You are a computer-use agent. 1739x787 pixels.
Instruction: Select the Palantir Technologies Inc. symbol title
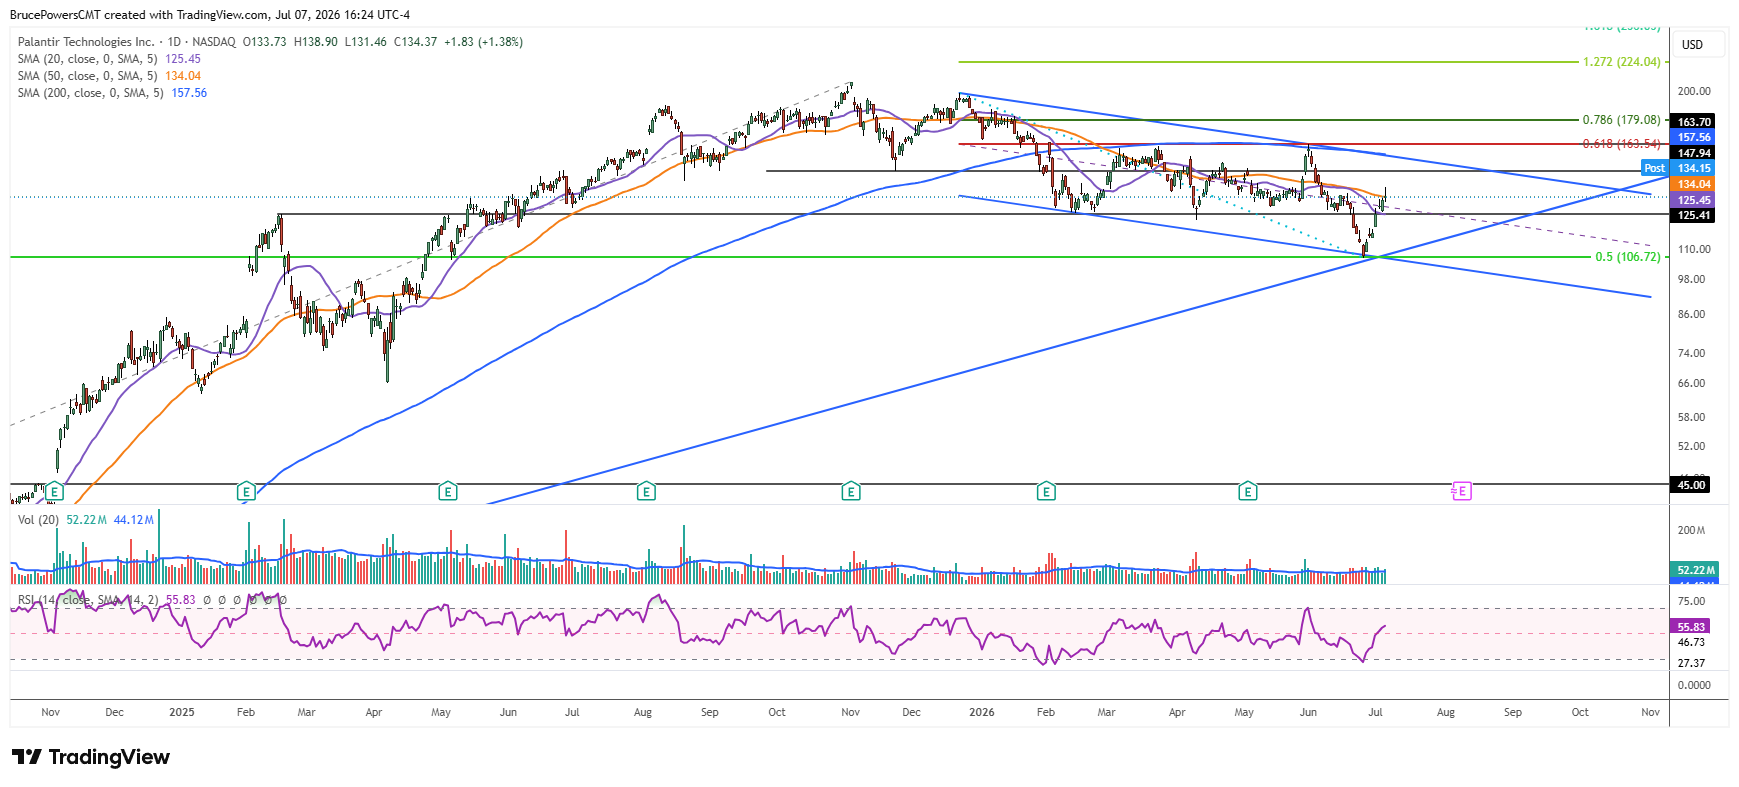pos(86,42)
